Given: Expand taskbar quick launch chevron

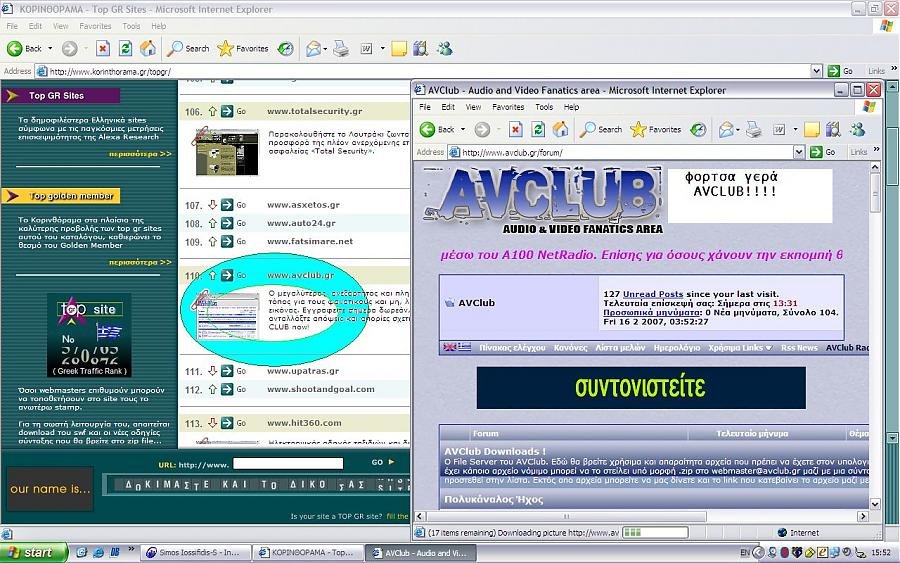Looking at the screenshot, I should click(131, 549).
